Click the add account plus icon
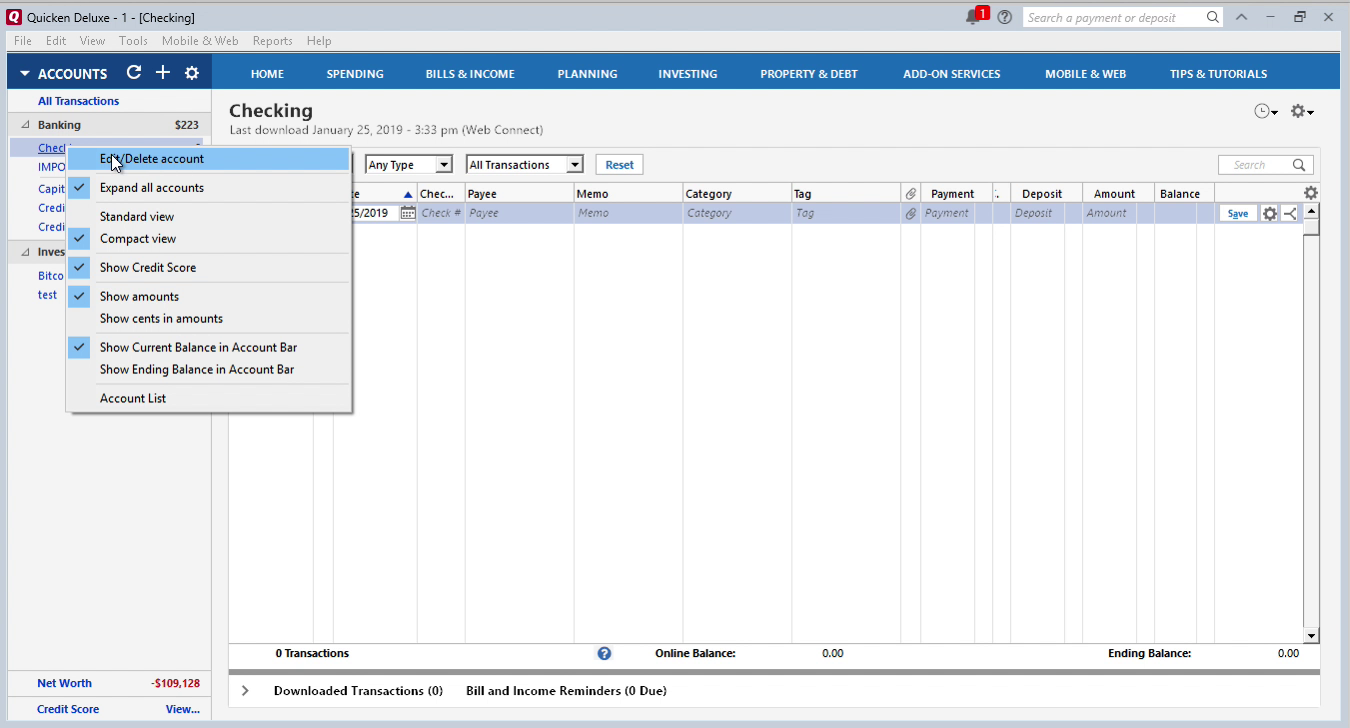This screenshot has width=1350, height=728. coord(163,73)
